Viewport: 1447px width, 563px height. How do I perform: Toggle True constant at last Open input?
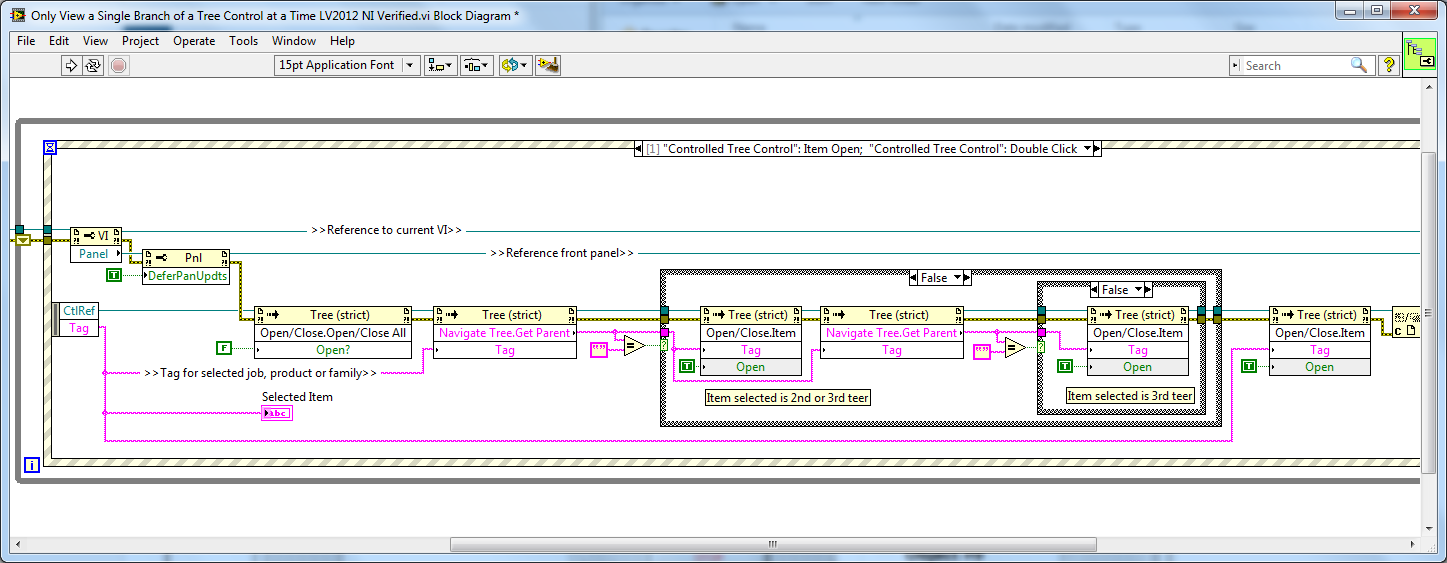tap(1249, 367)
